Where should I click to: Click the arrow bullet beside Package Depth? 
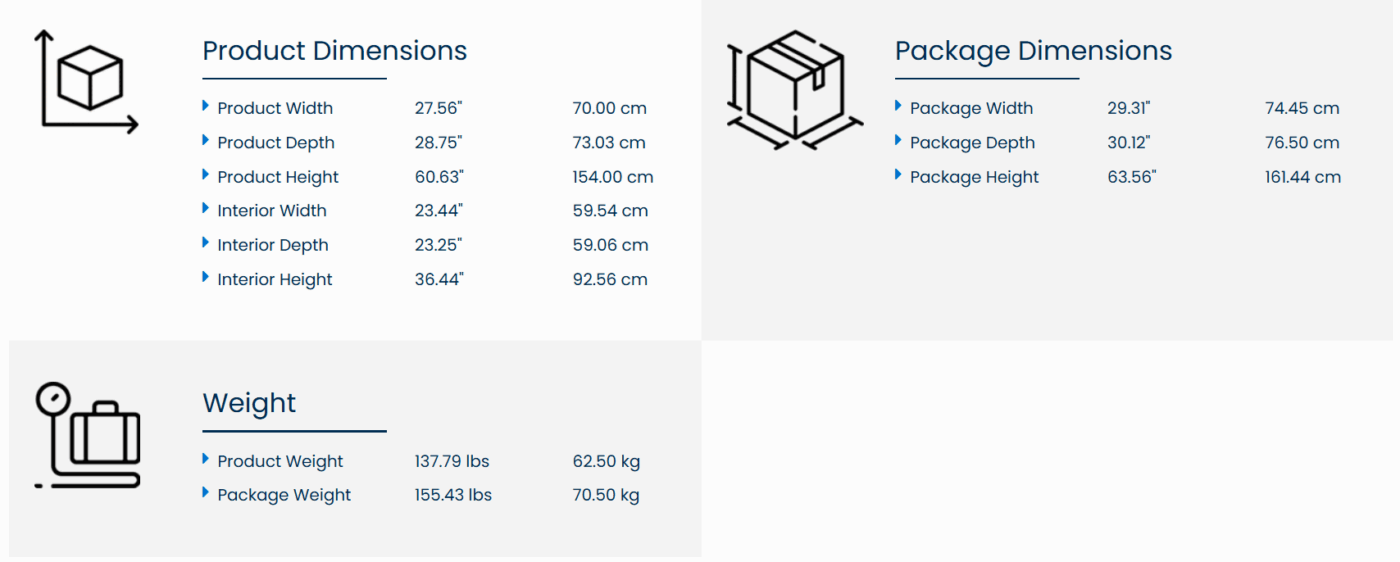pyautogui.click(x=899, y=141)
